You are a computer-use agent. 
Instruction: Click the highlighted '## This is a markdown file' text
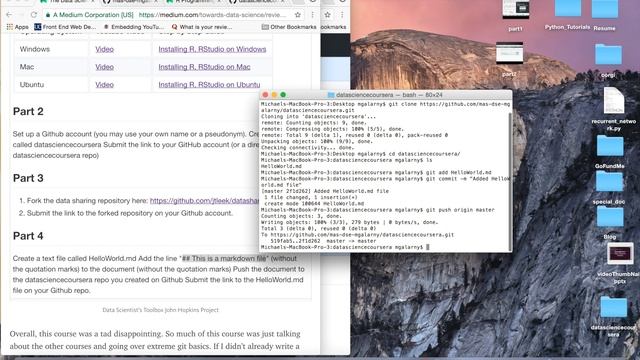click(x=224, y=258)
